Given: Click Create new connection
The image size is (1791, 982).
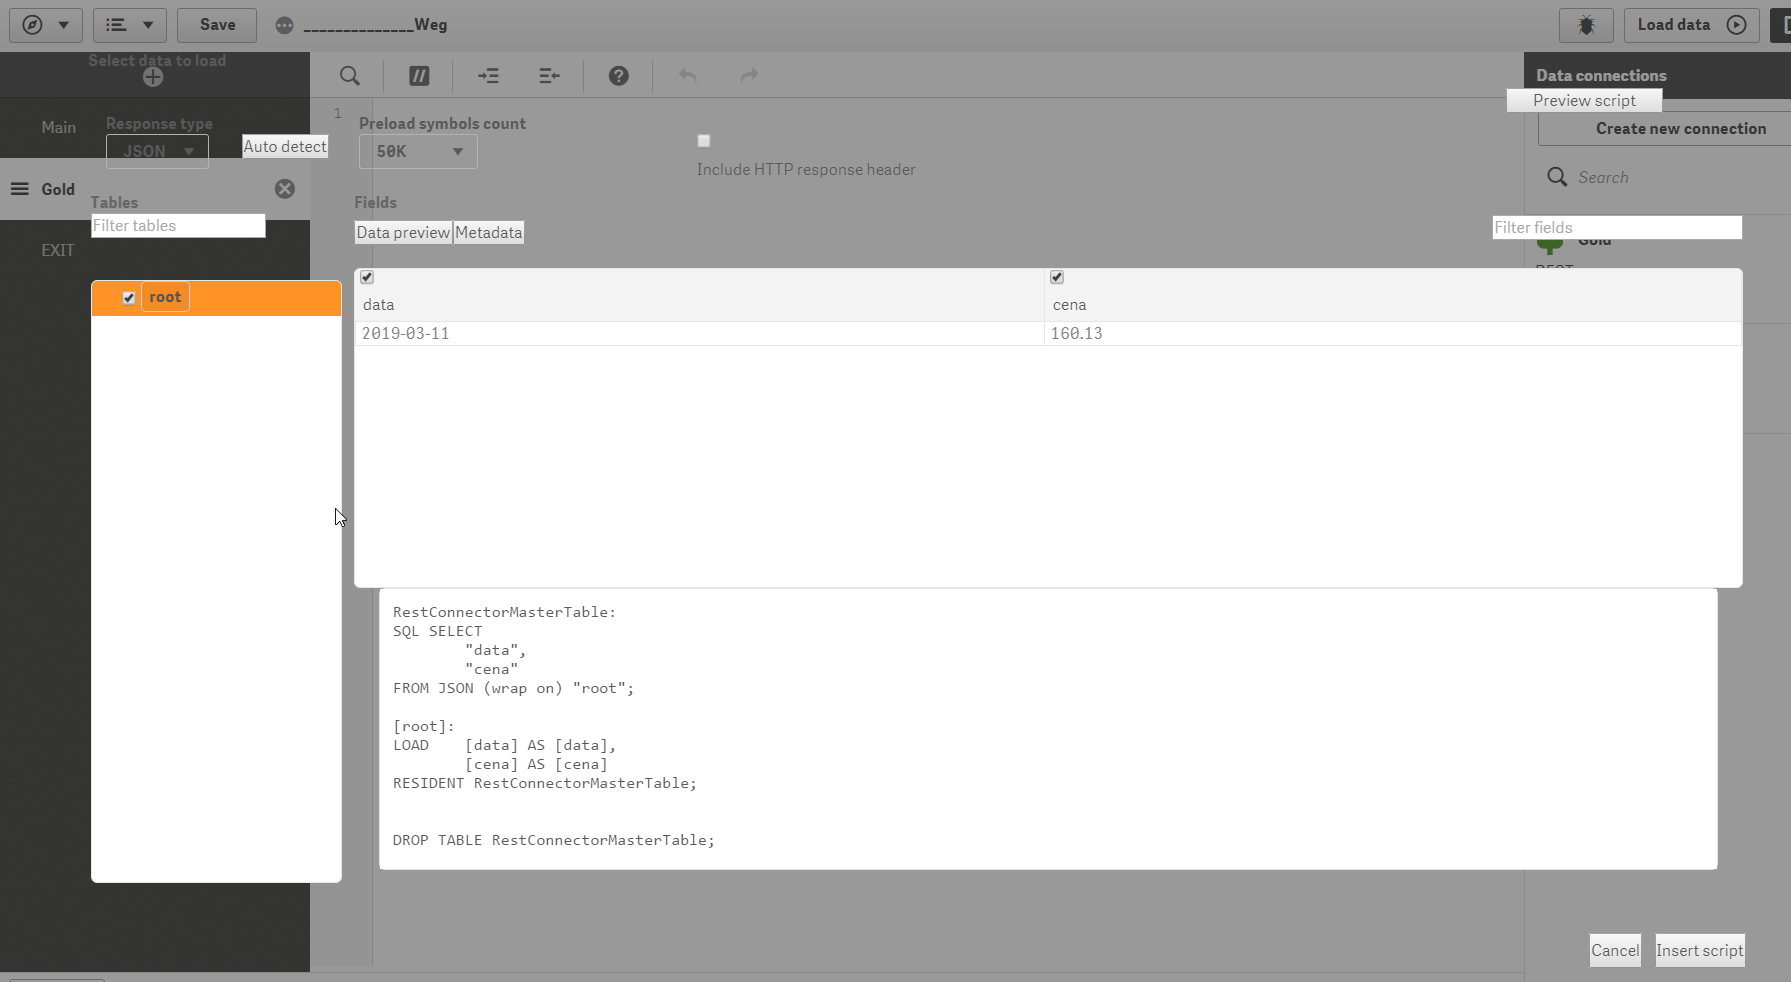Looking at the screenshot, I should [1680, 128].
